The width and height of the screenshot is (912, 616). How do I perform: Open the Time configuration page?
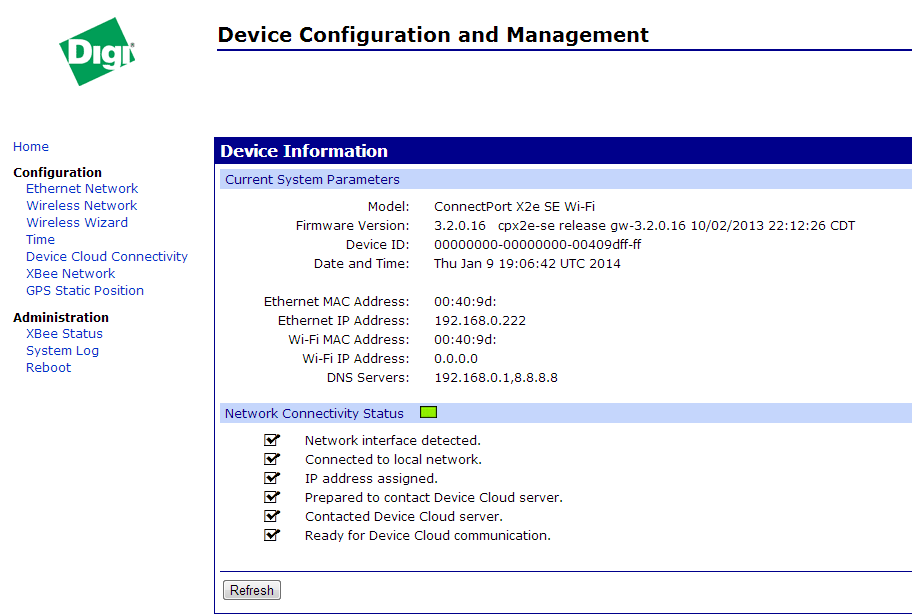[x=40, y=240]
